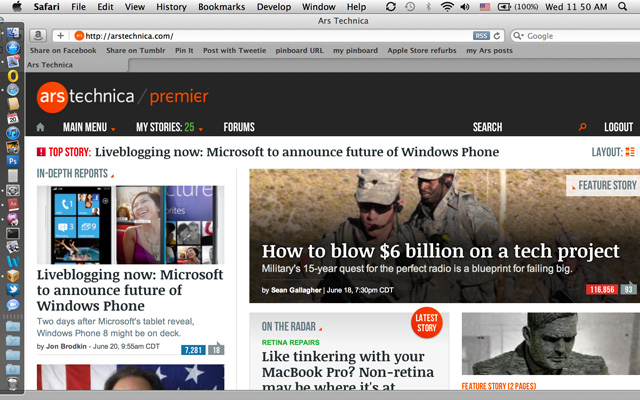The width and height of the screenshot is (640, 400).
Task: Click the sync arrows menu bar icon
Action: [391, 7]
